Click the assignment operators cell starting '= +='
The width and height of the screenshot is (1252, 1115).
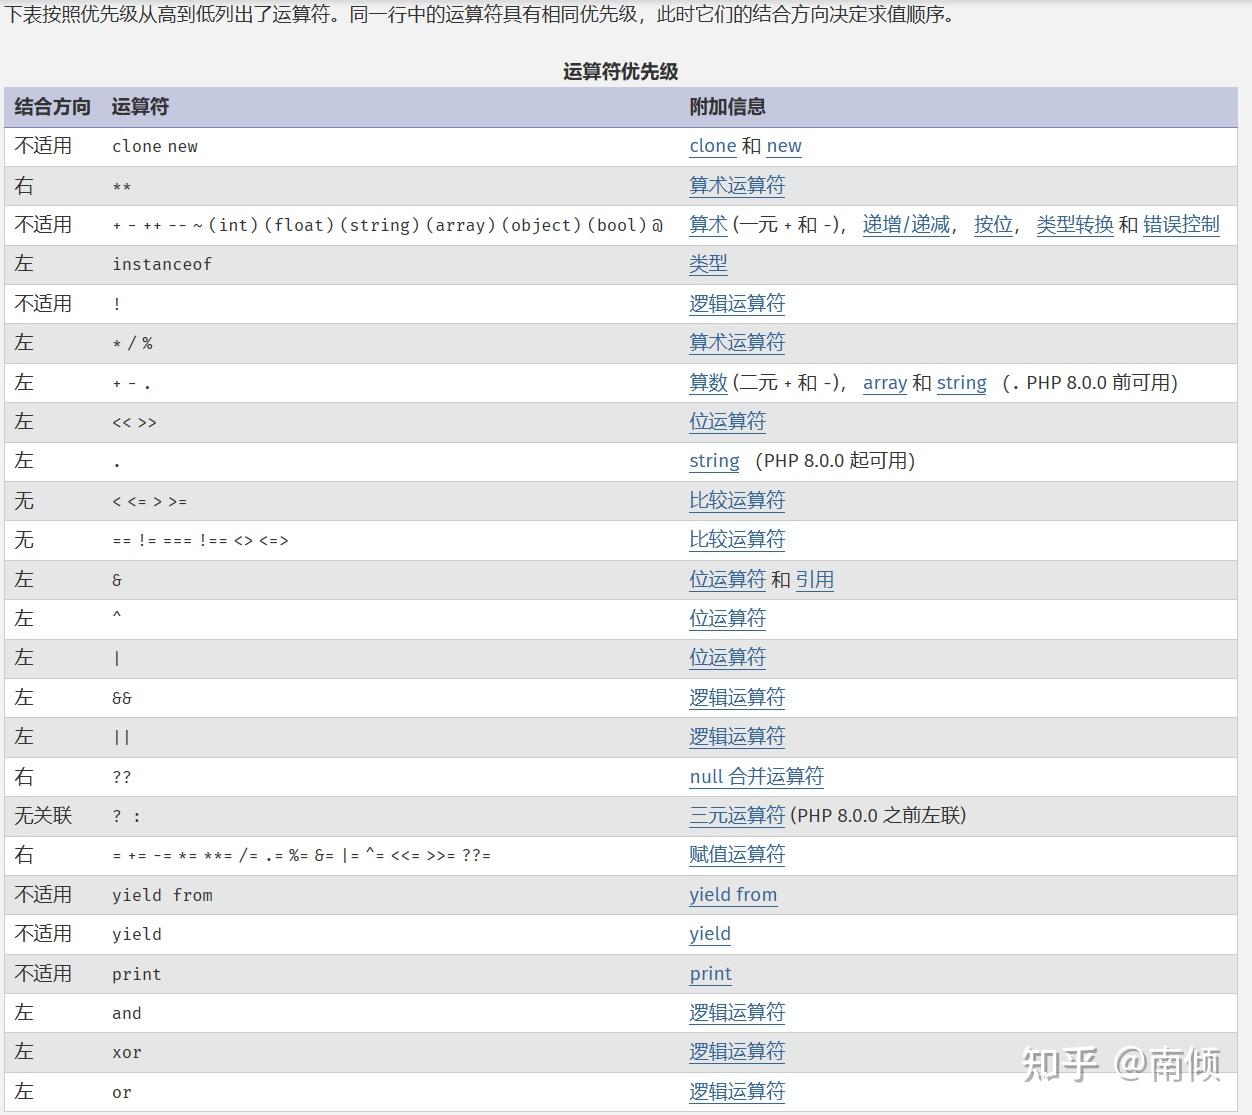[302, 856]
